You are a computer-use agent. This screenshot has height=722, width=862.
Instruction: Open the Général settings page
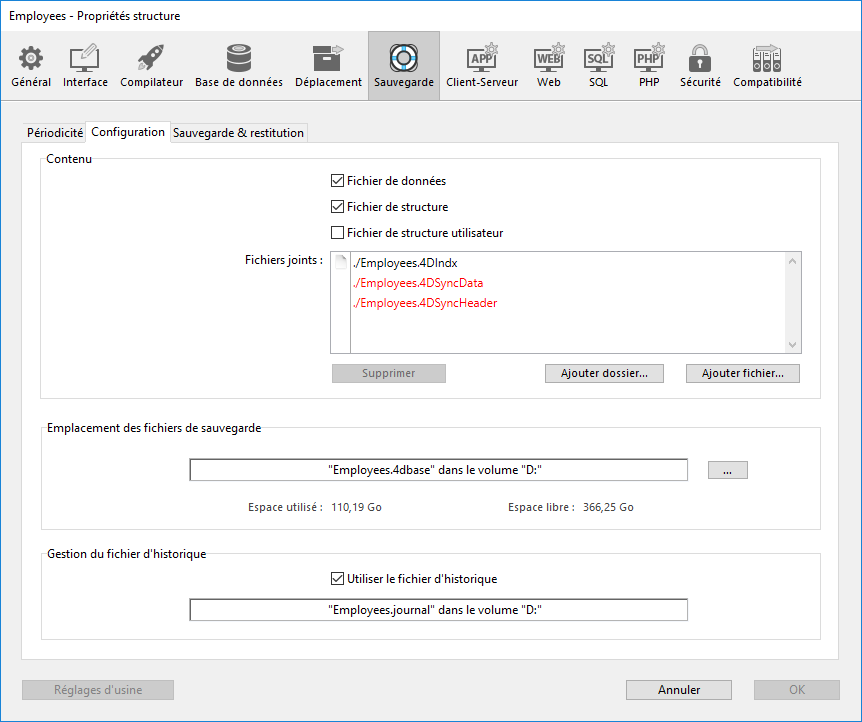31,66
